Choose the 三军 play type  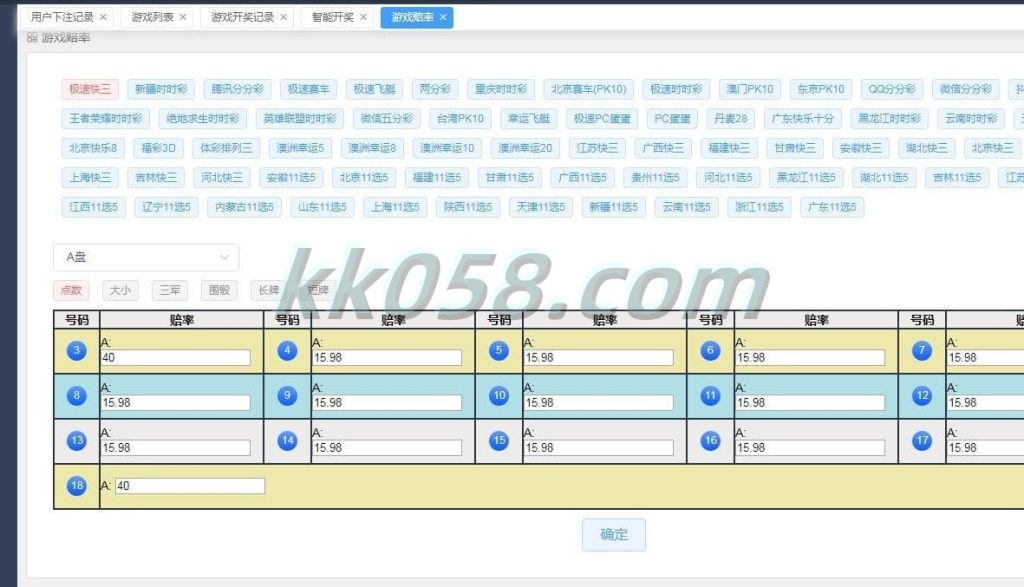click(170, 290)
